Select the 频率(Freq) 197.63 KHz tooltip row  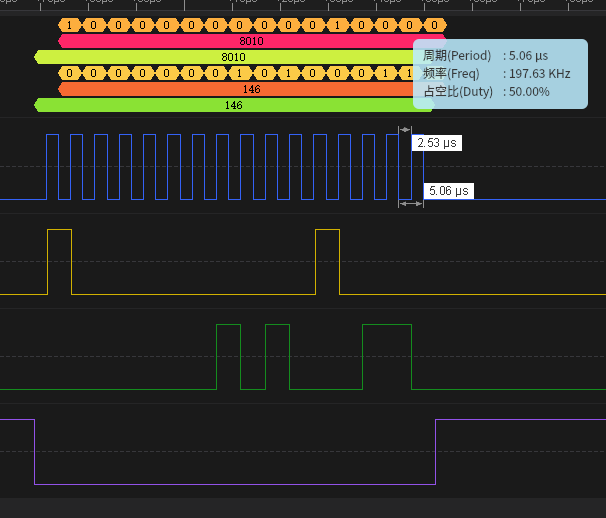tap(497, 73)
